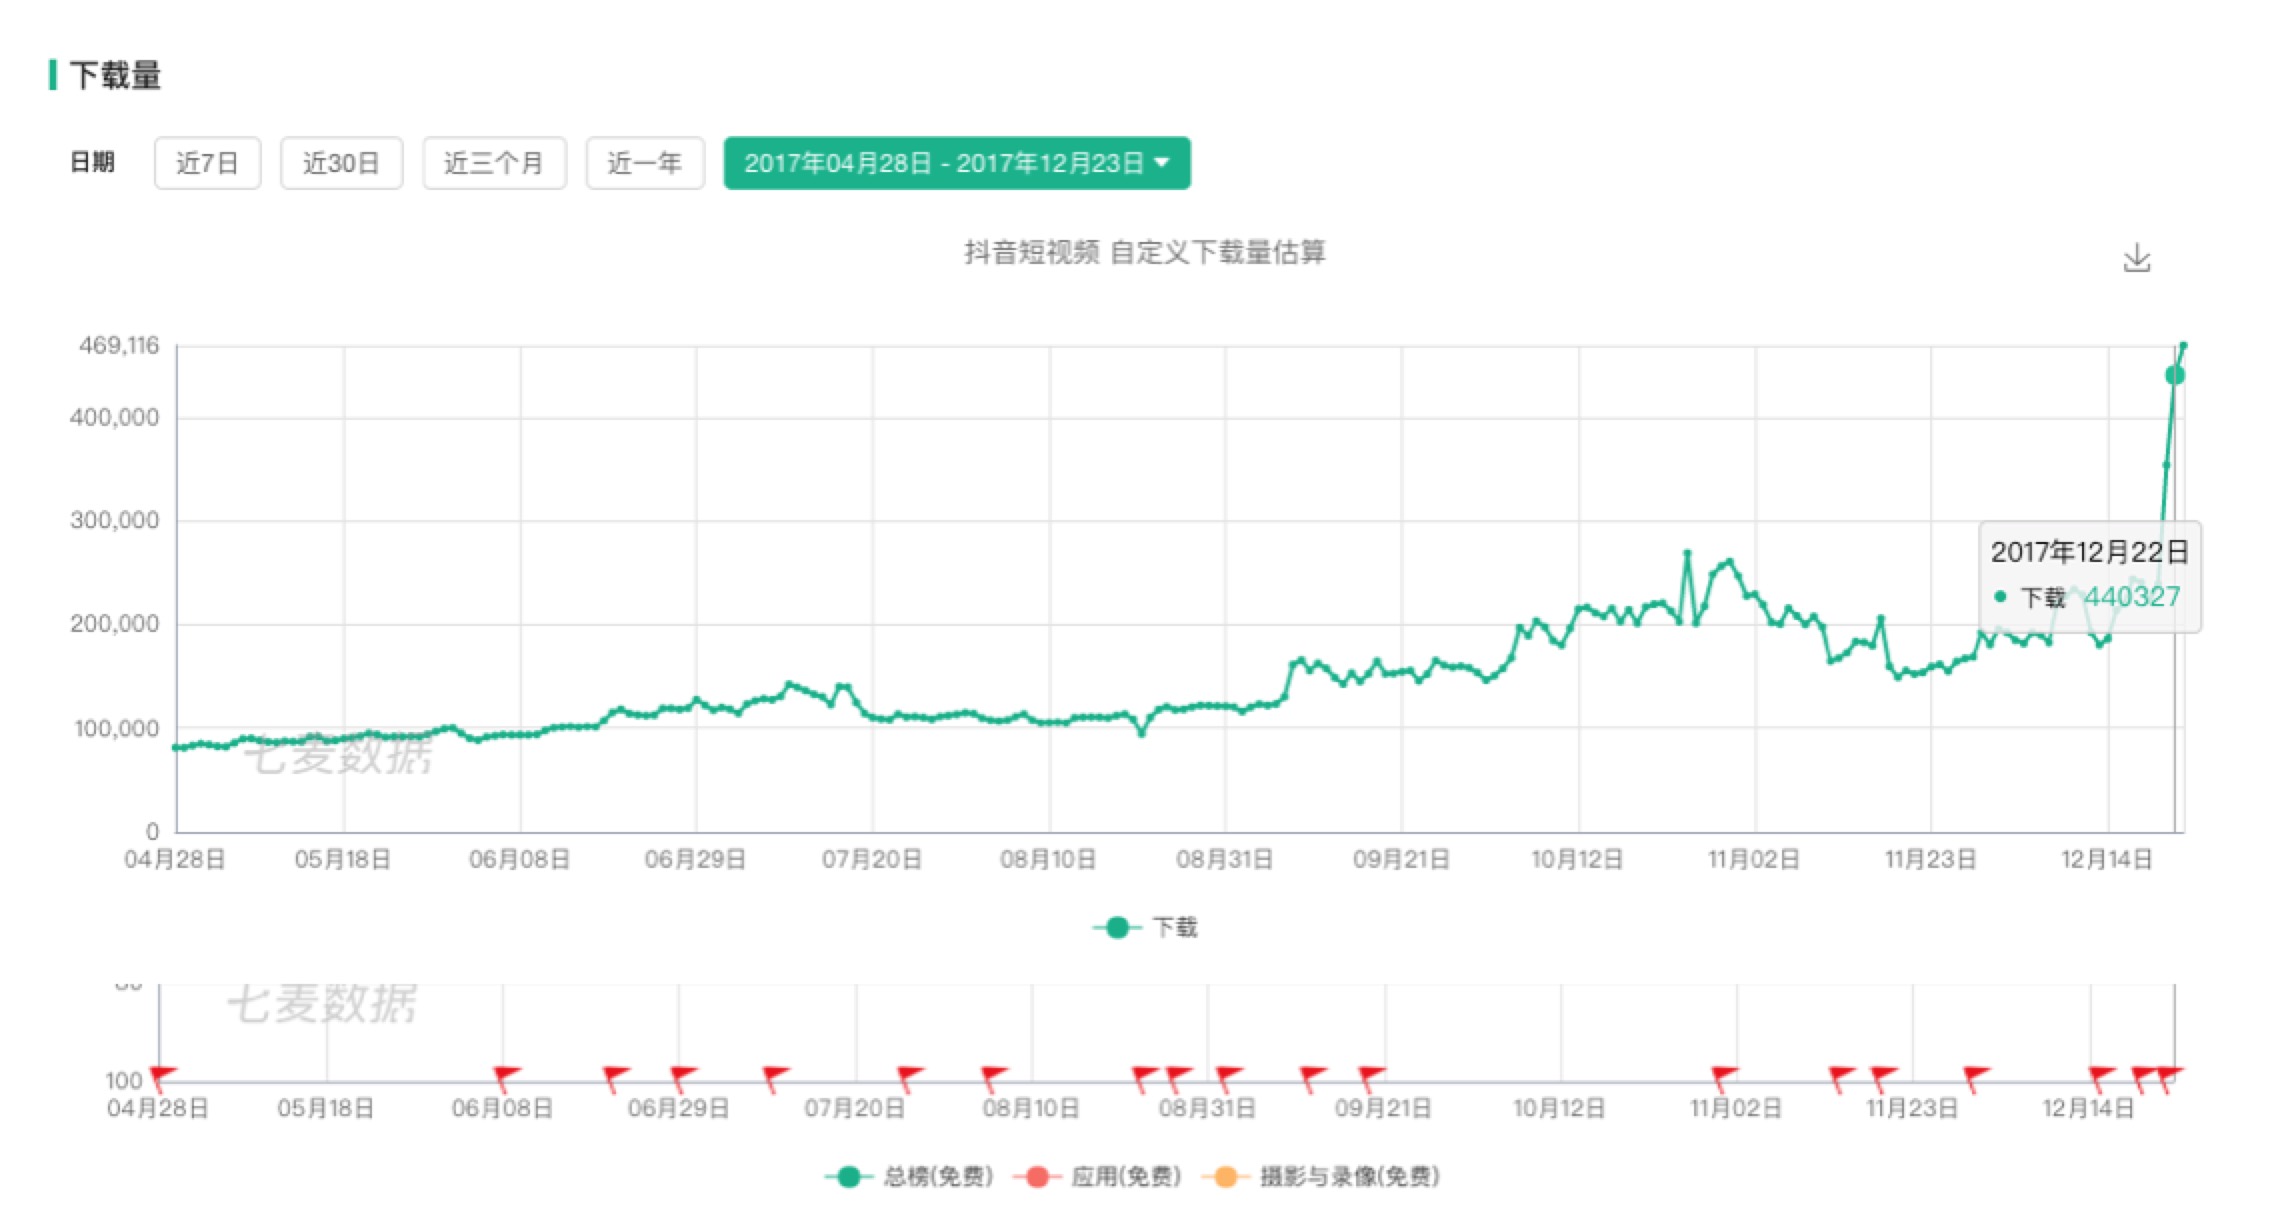2296x1224 pixels.
Task: Choose the 近三个月 date filter
Action: point(494,163)
